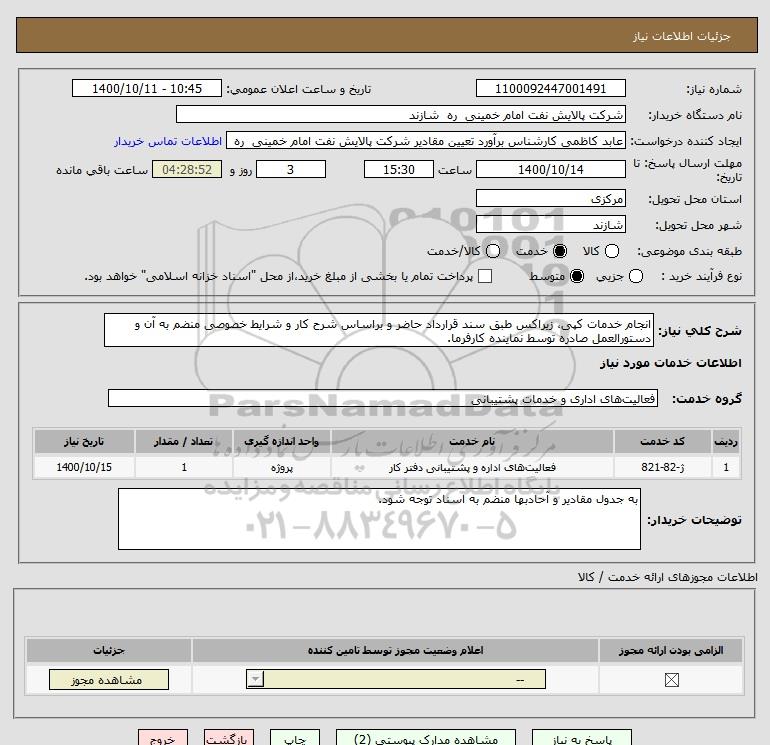Click the اعلام وضعیت مجوز توسط تامین کننده header
Screen dimensions: 770x745
coord(395,650)
